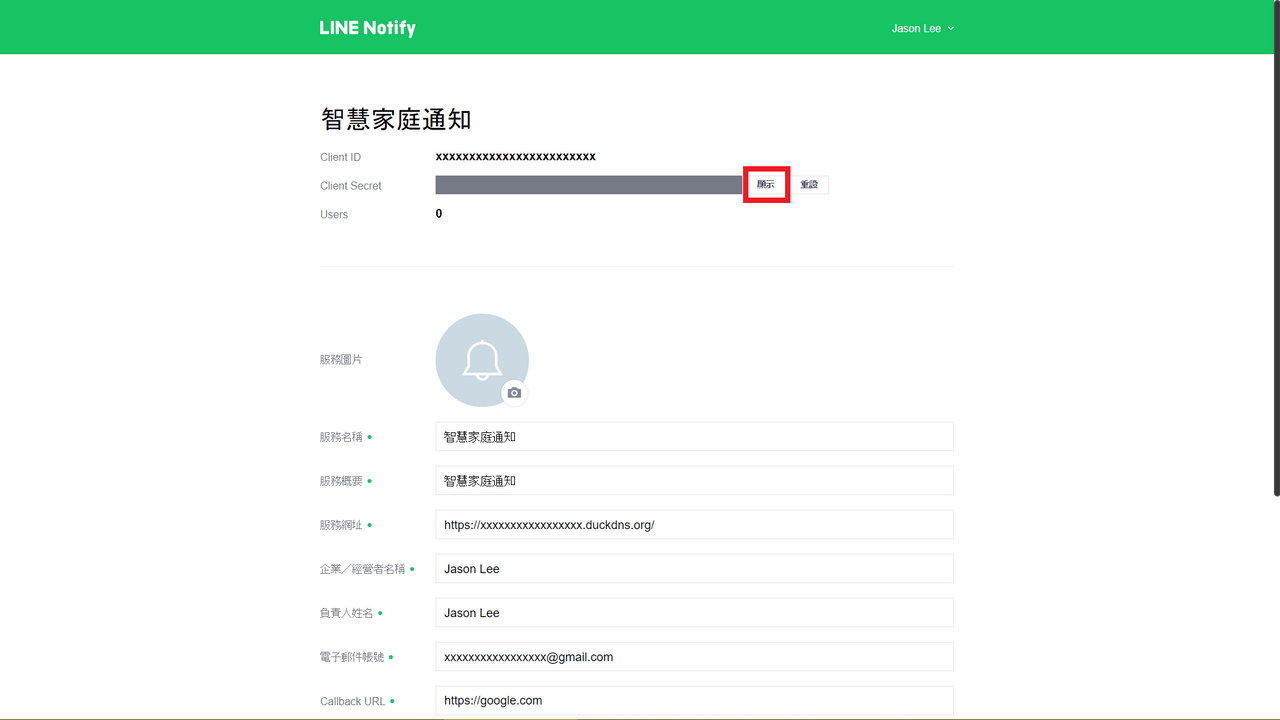Click the page vertical scrollbar
The width and height of the screenshot is (1280, 720).
pyautogui.click(x=1276, y=248)
